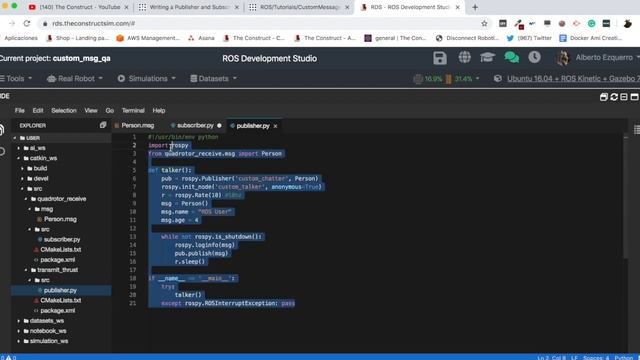Open the View menu

point(91,111)
